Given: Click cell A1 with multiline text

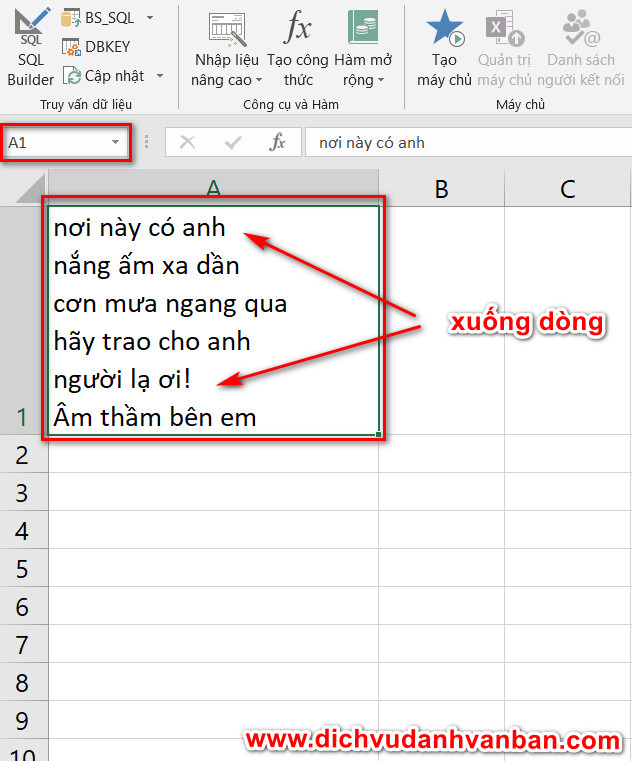Looking at the screenshot, I should [214, 320].
